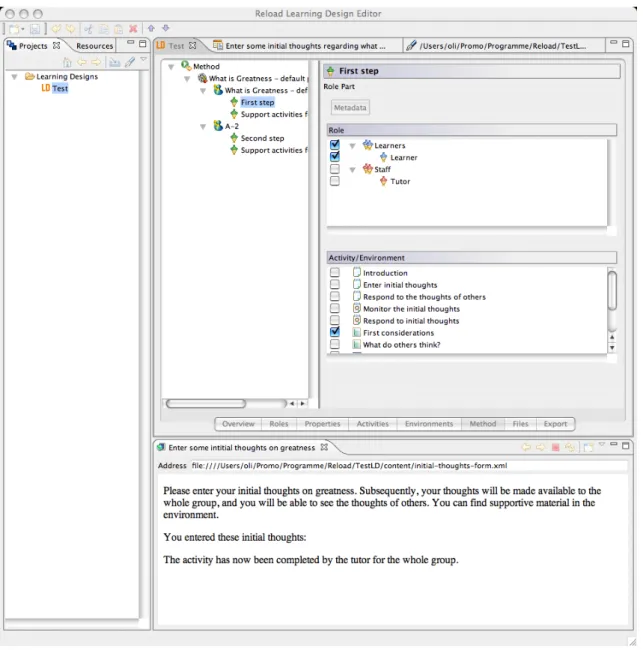
Task: Click the Save disk toolbar icon
Action: [34, 29]
